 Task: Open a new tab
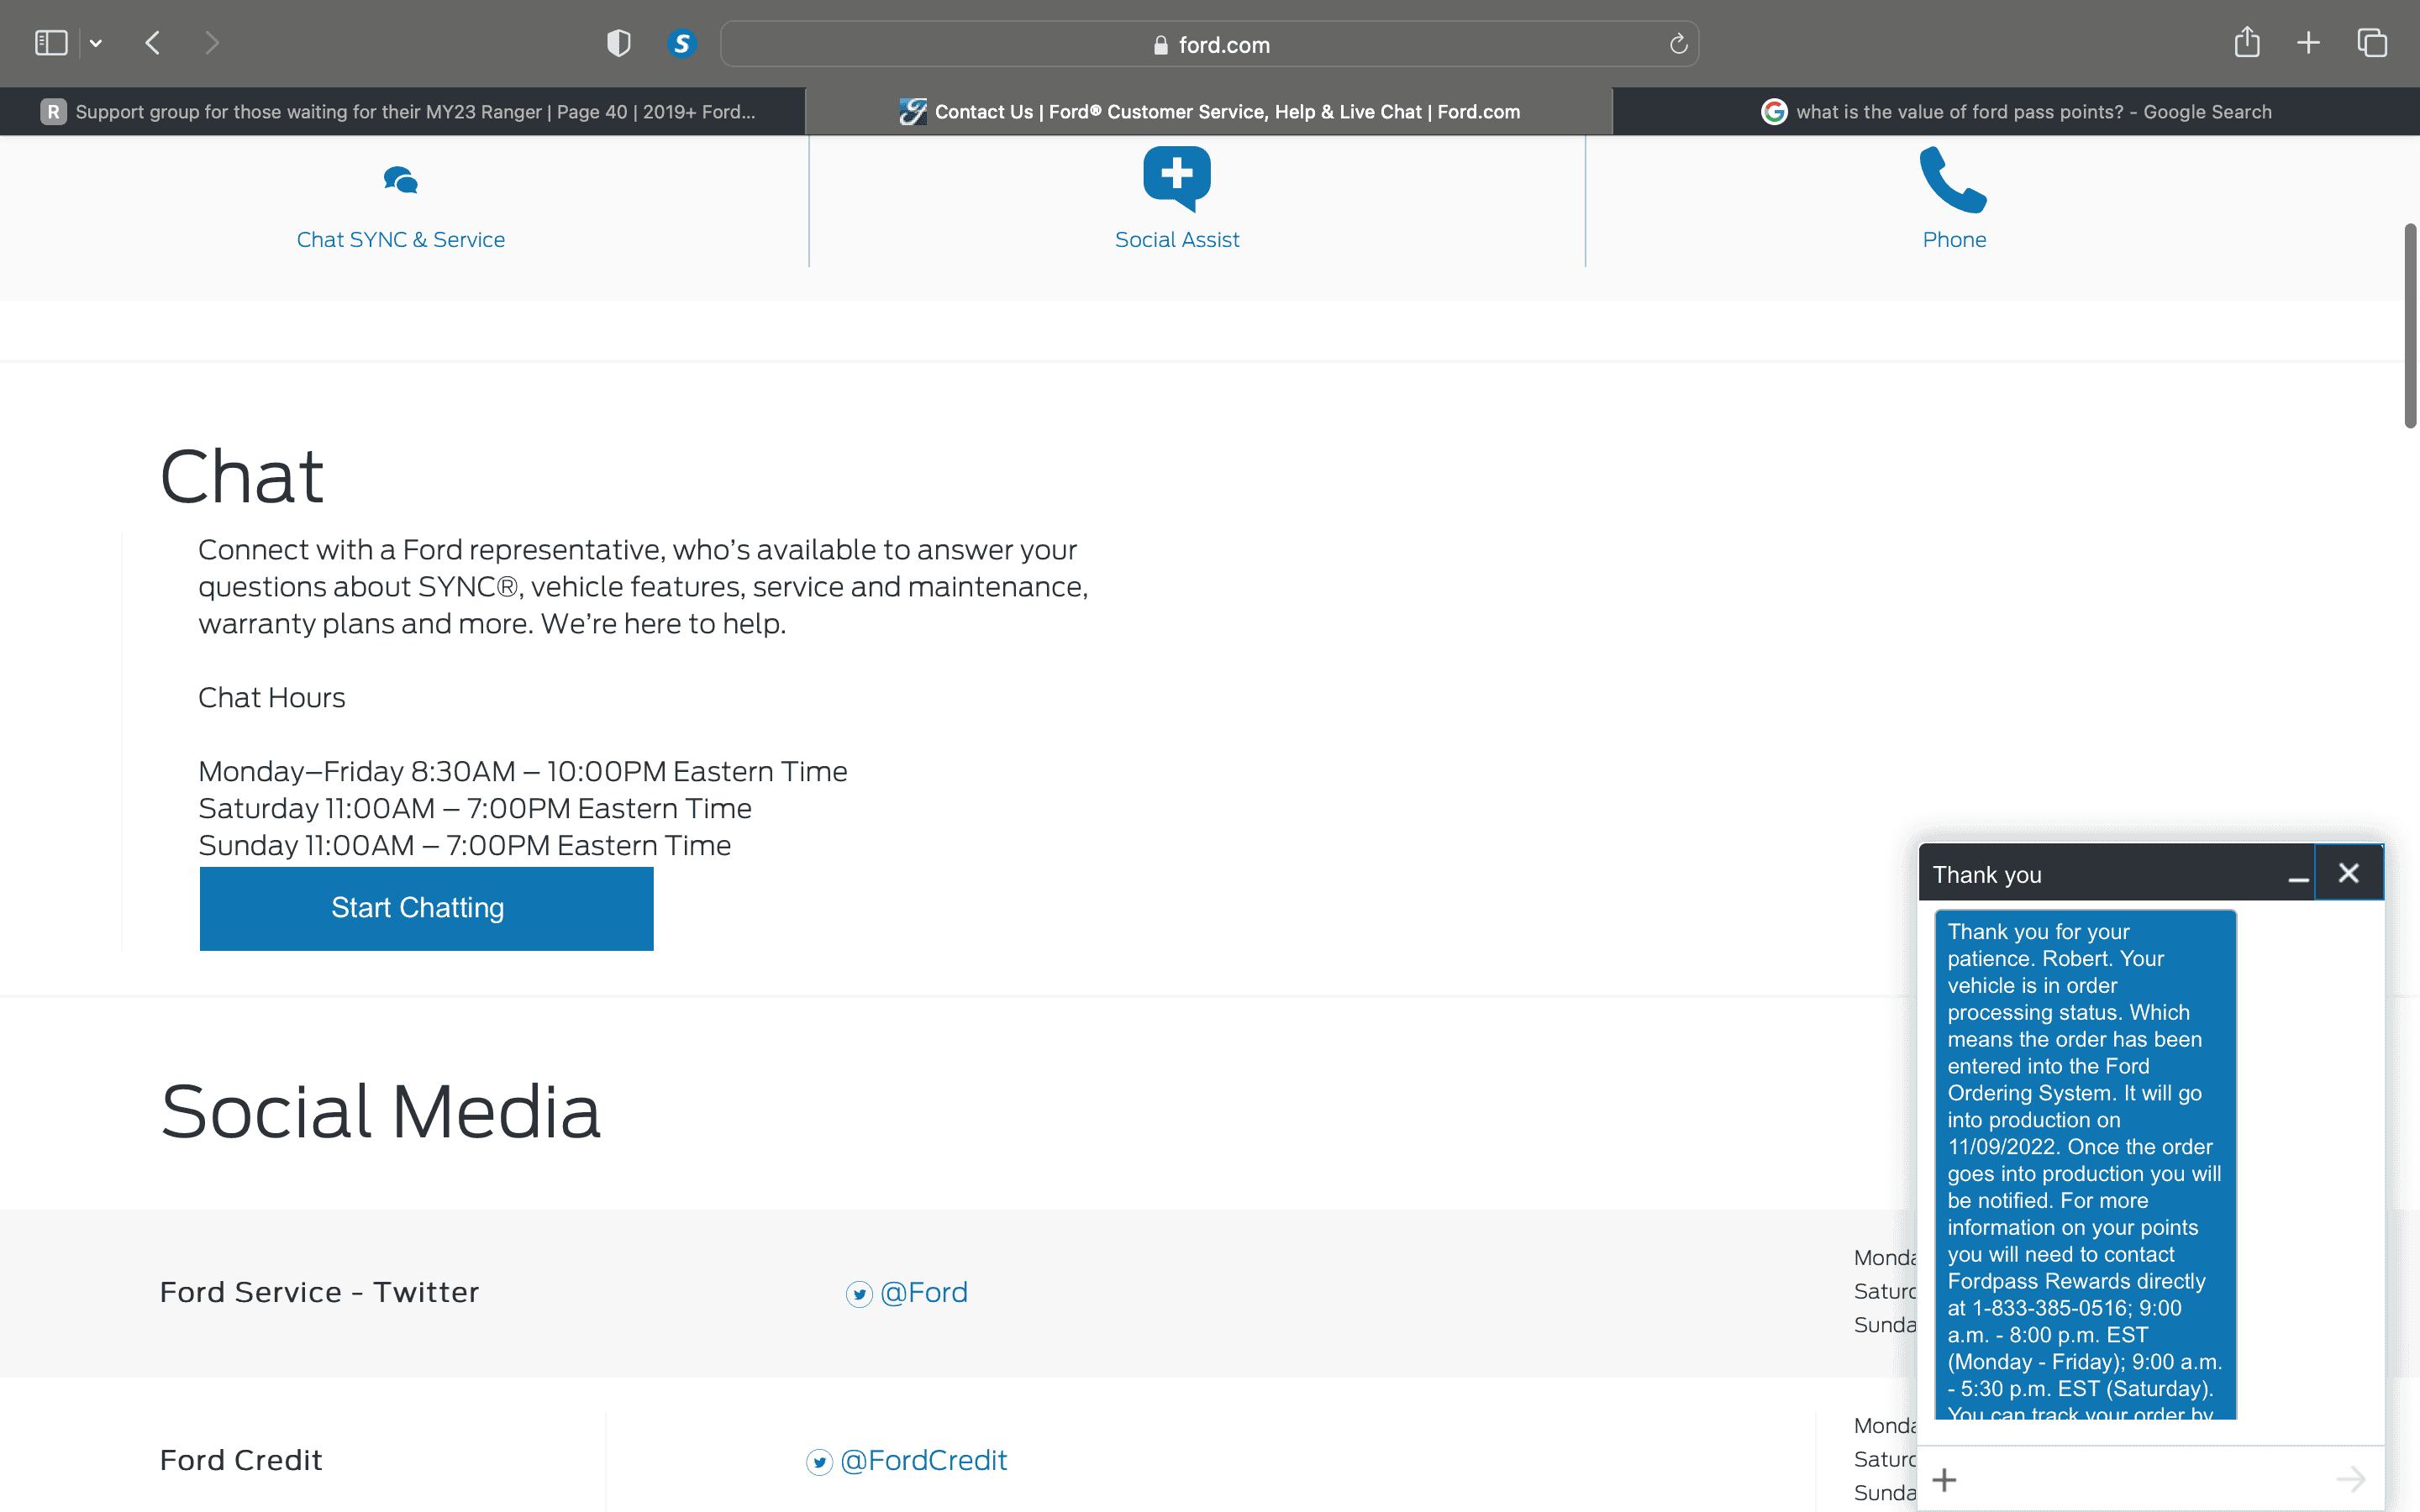tap(2309, 43)
